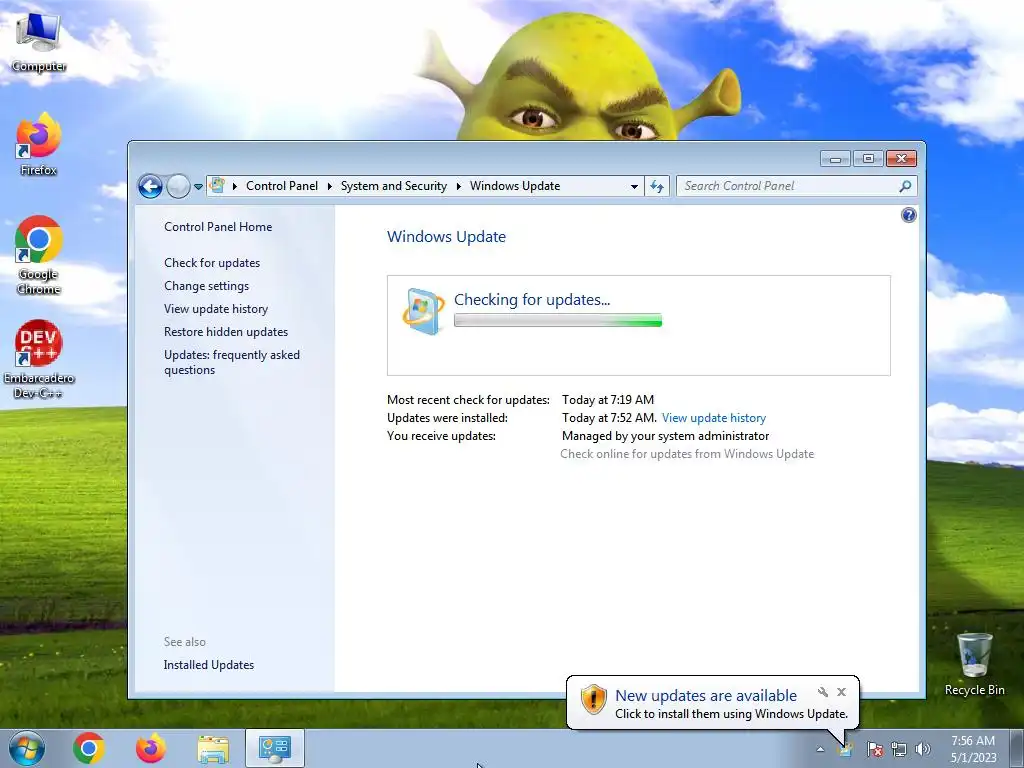The width and height of the screenshot is (1024, 768).
Task: Open the Start menu button
Action: click(x=26, y=748)
